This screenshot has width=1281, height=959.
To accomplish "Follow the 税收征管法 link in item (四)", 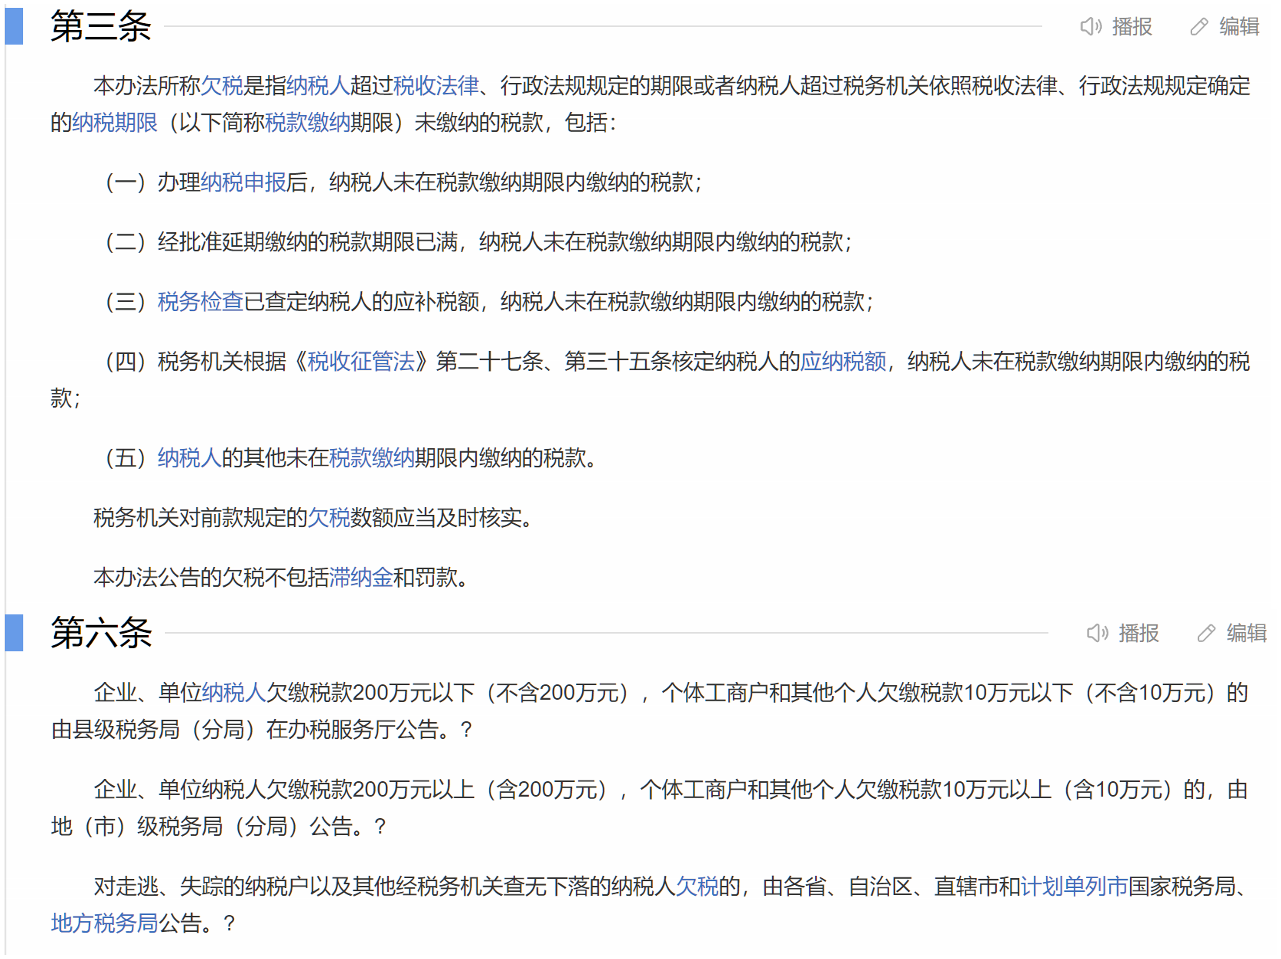I will (x=361, y=362).
